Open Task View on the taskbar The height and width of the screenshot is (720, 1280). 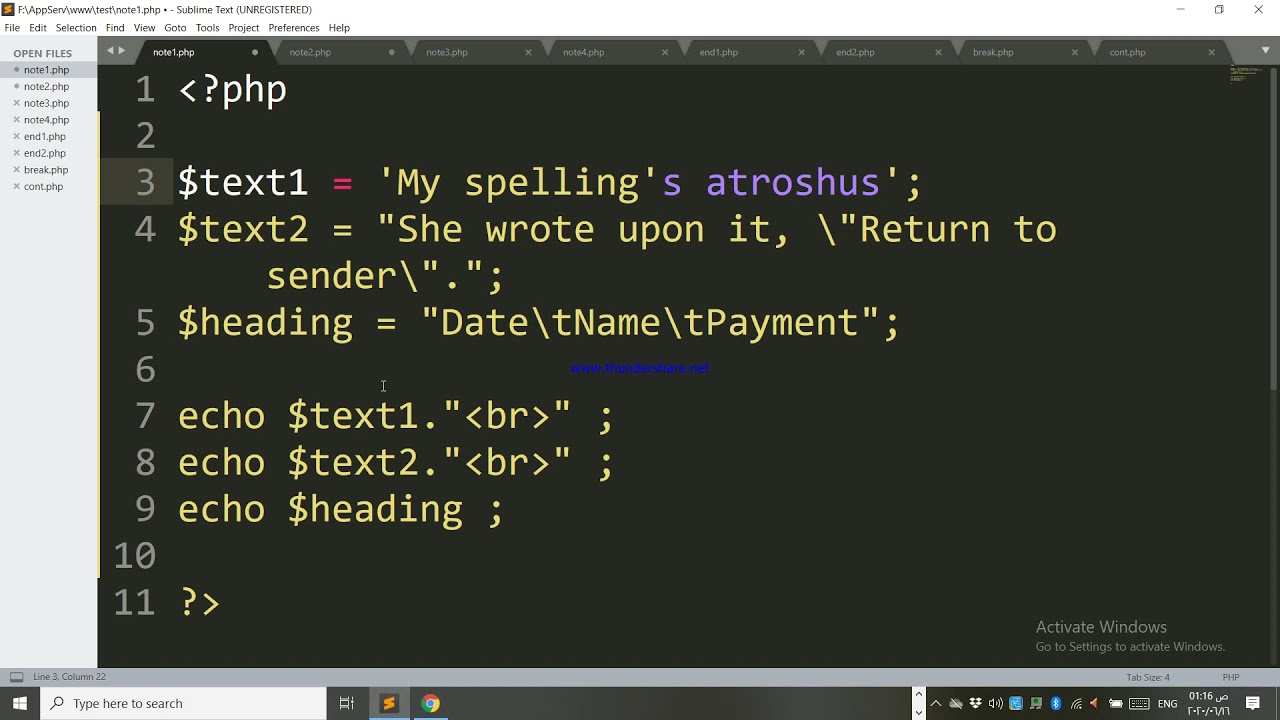click(347, 703)
